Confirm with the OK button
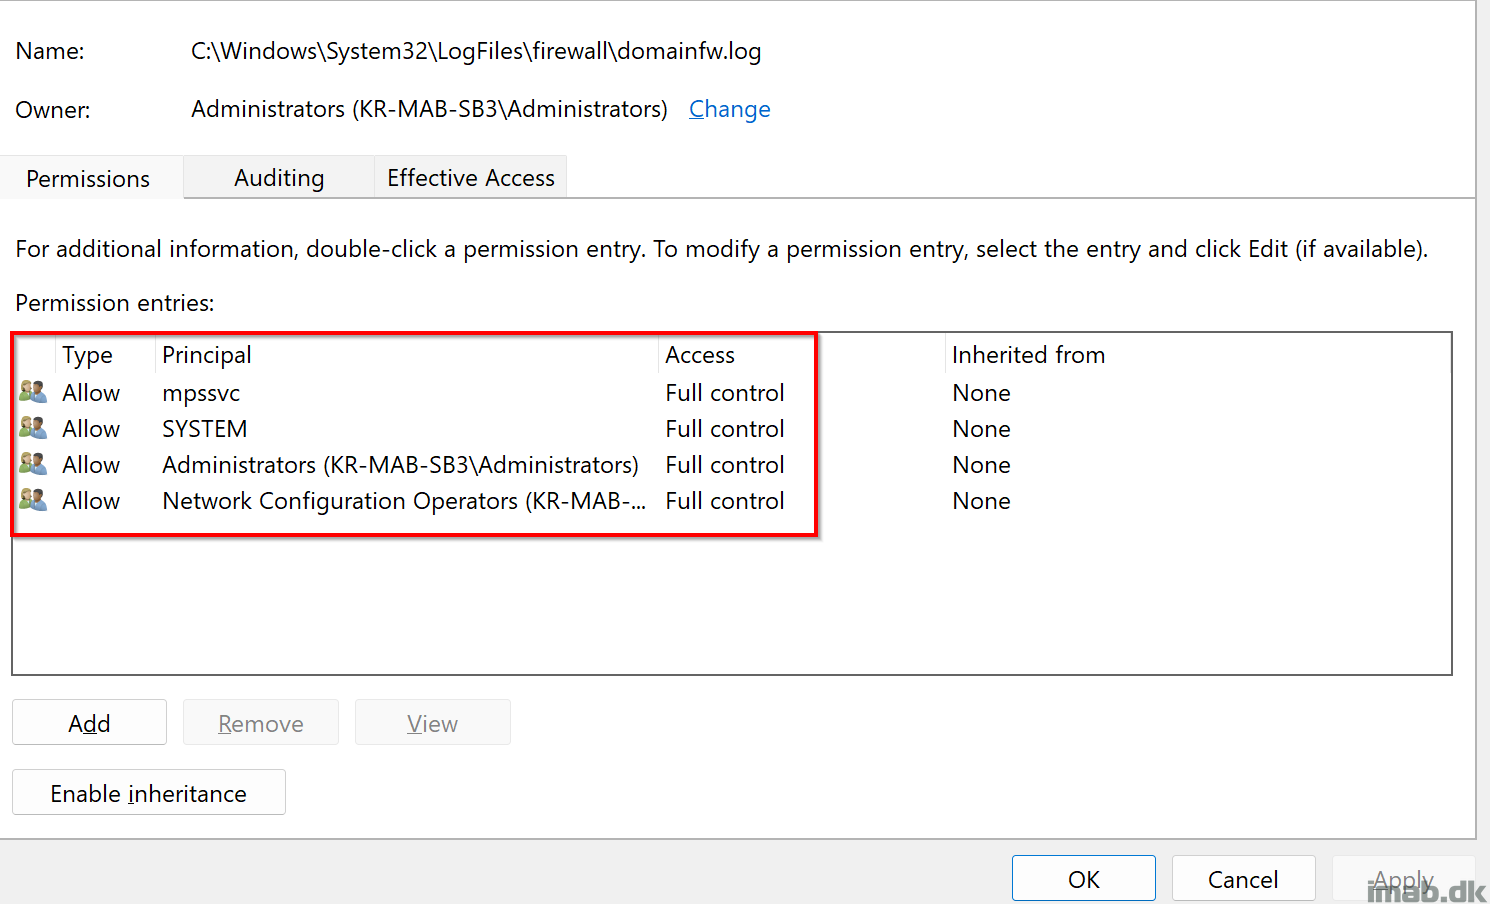This screenshot has width=1490, height=904. click(1083, 879)
